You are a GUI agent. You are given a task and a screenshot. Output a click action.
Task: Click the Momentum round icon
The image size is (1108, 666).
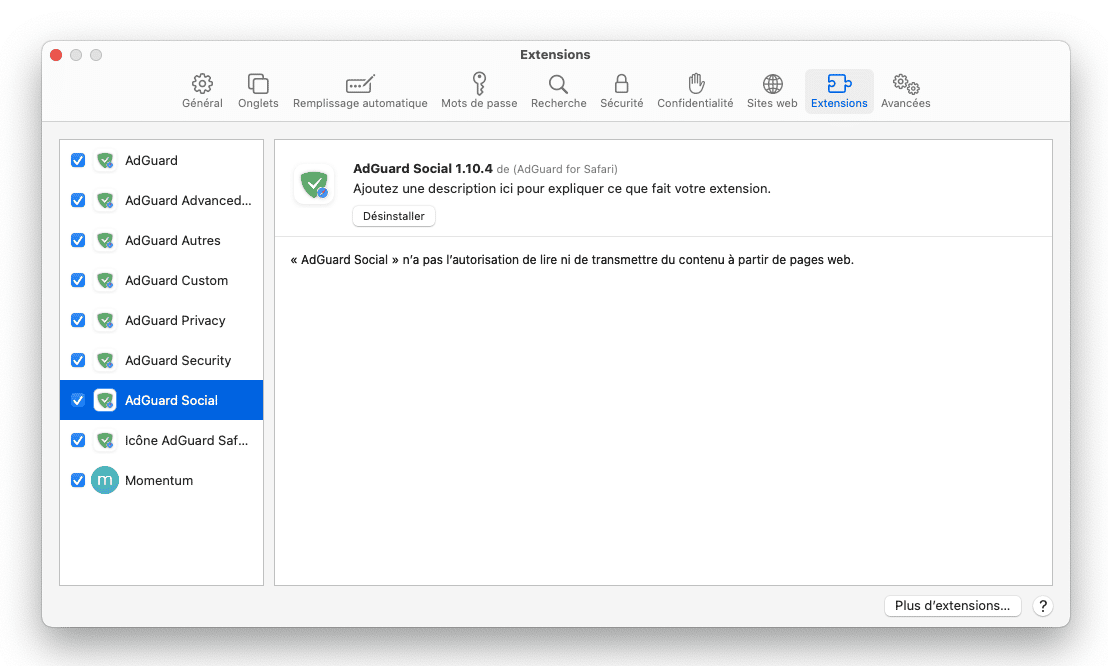coord(105,480)
